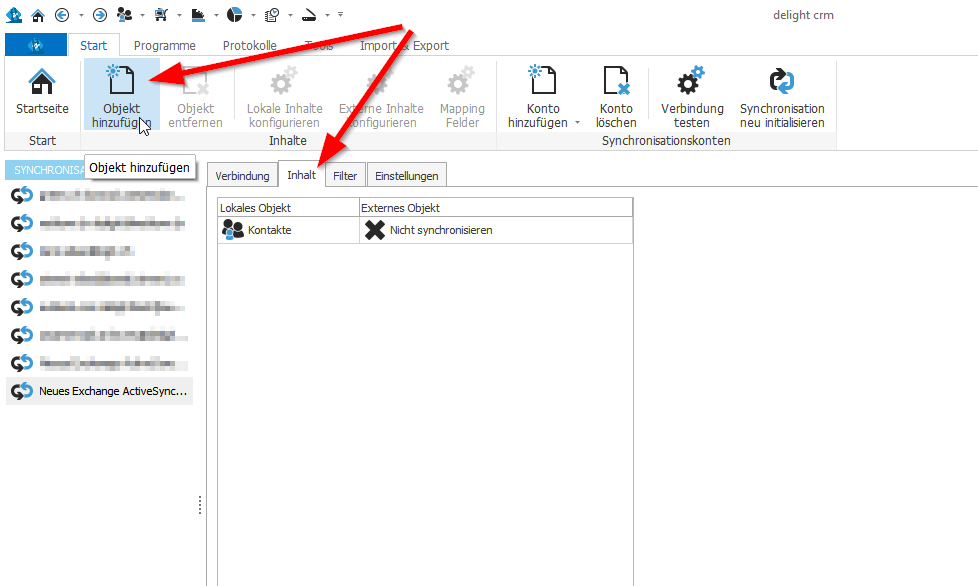978x586 pixels.
Task: Select the Kontakte entry icon
Action: [x=230, y=230]
